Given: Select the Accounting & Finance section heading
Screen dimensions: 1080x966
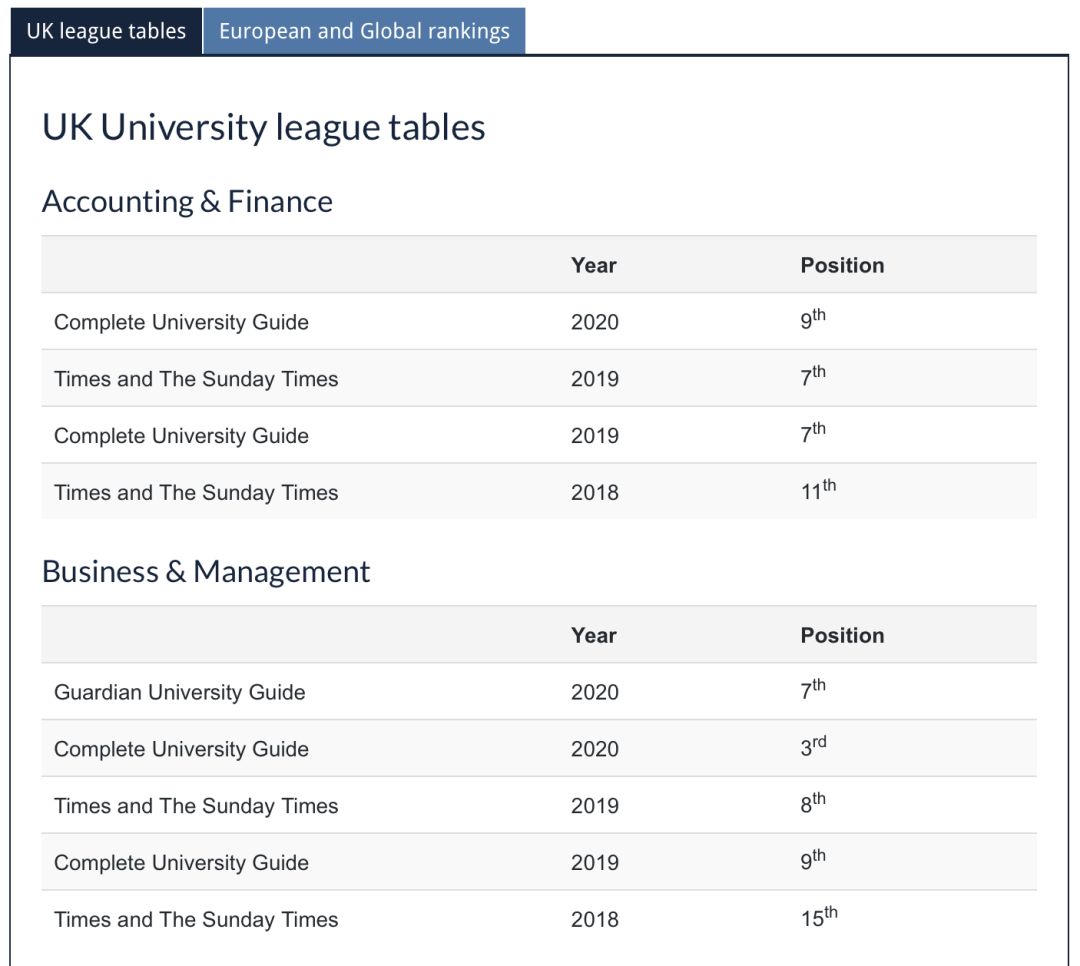Looking at the screenshot, I should point(187,202).
